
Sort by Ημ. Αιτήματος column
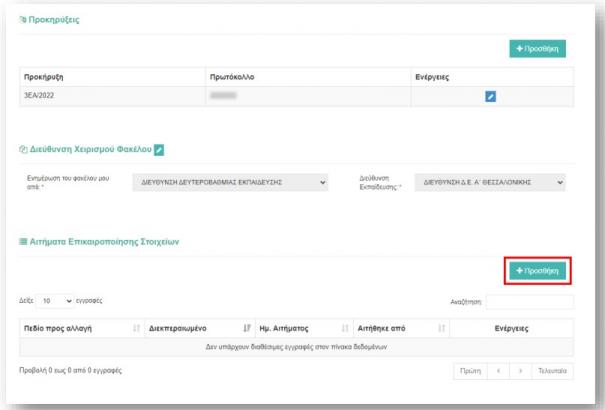point(304,328)
